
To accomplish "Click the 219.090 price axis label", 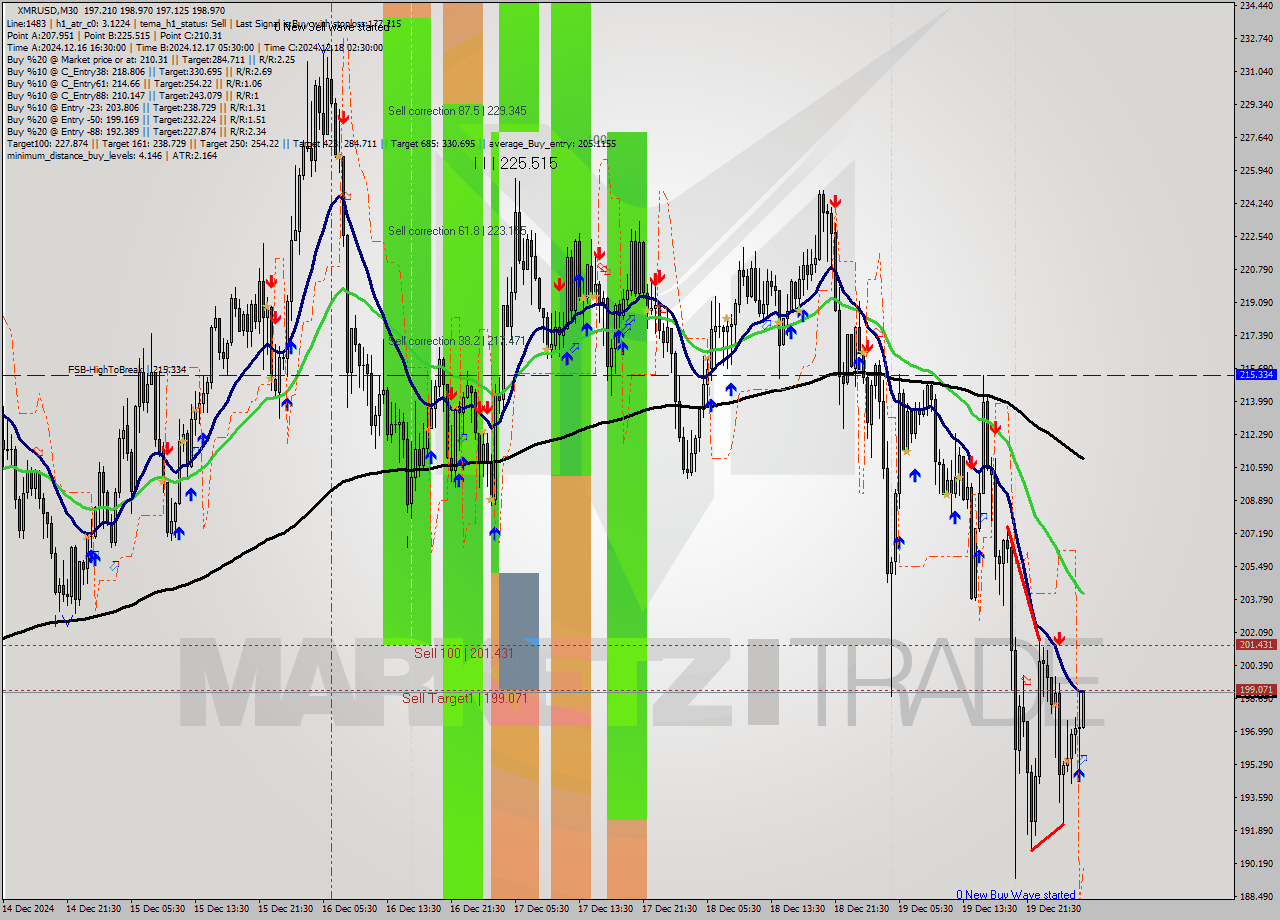I will click(x=1256, y=302).
